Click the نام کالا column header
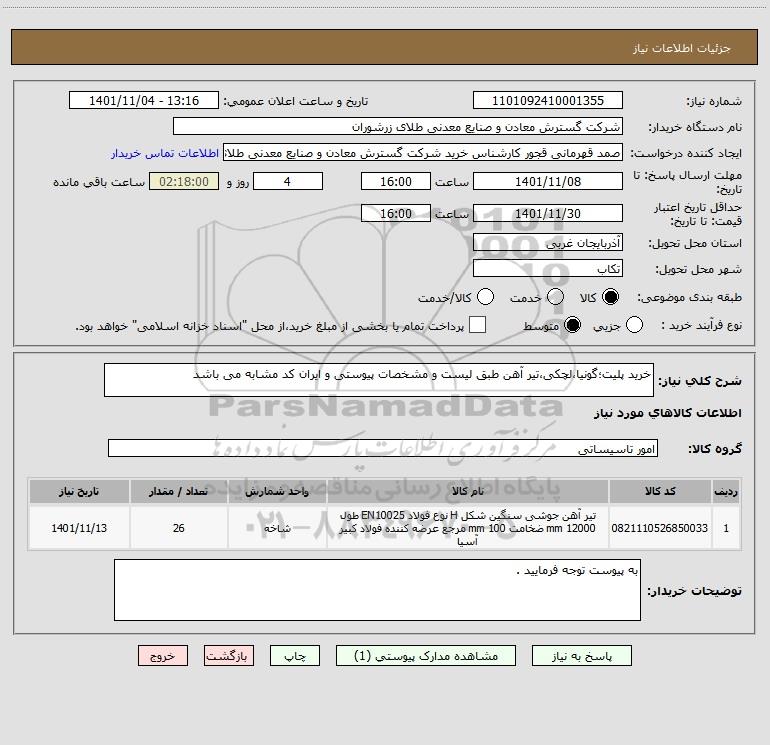770x745 pixels. (x=468, y=491)
